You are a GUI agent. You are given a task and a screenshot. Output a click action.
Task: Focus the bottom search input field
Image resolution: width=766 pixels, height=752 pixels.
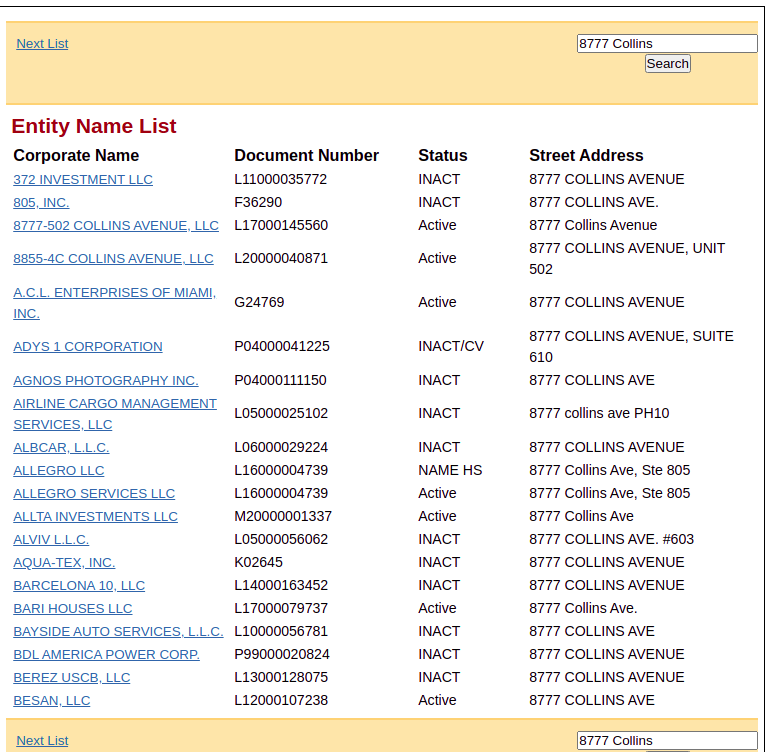pos(667,741)
